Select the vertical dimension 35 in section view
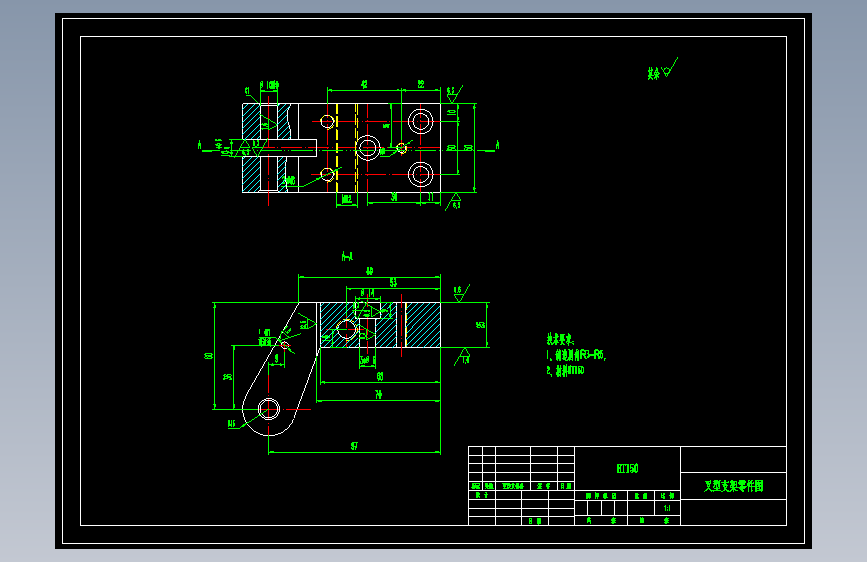 [x=227, y=377]
